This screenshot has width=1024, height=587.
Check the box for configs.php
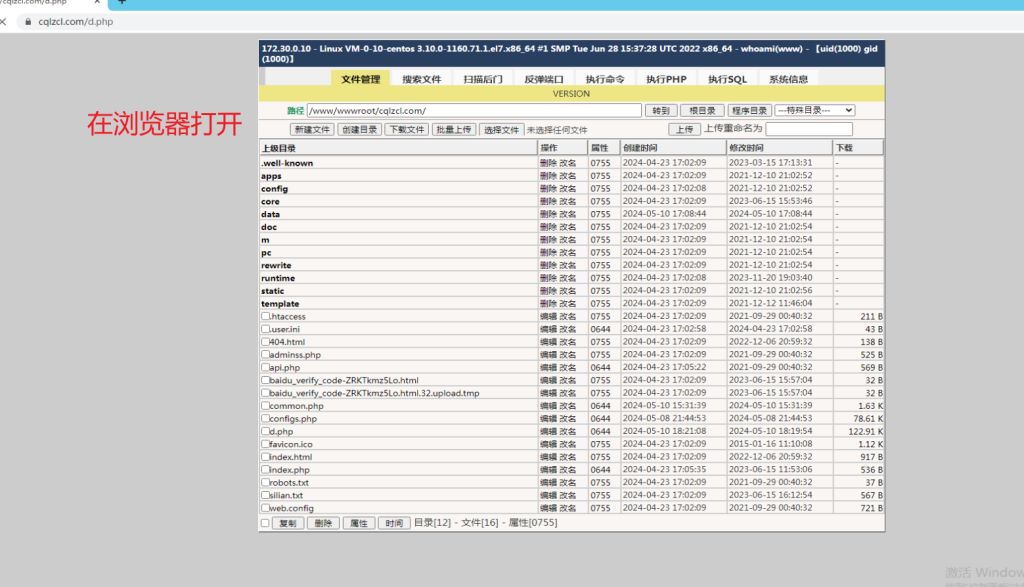tap(265, 419)
